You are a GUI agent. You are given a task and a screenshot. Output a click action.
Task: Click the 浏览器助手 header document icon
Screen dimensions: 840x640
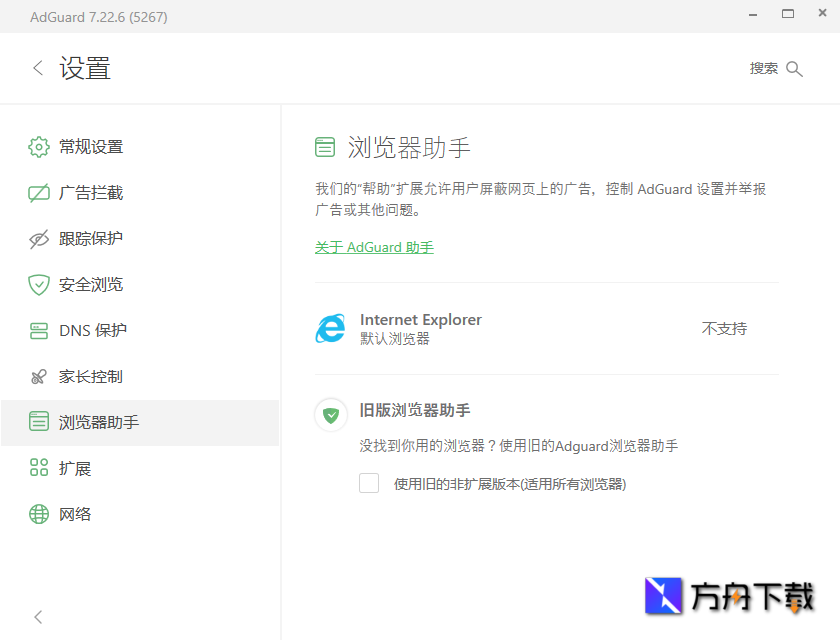coord(324,146)
